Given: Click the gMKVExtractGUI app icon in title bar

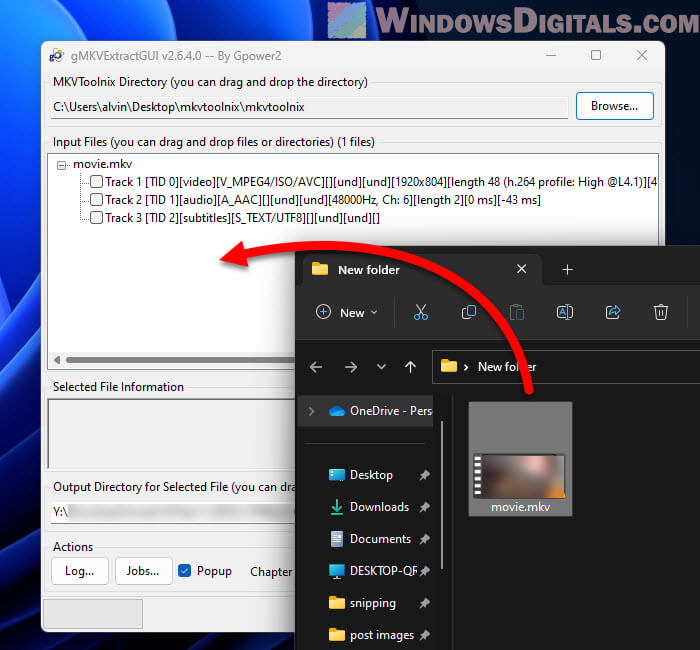Looking at the screenshot, I should (57, 56).
